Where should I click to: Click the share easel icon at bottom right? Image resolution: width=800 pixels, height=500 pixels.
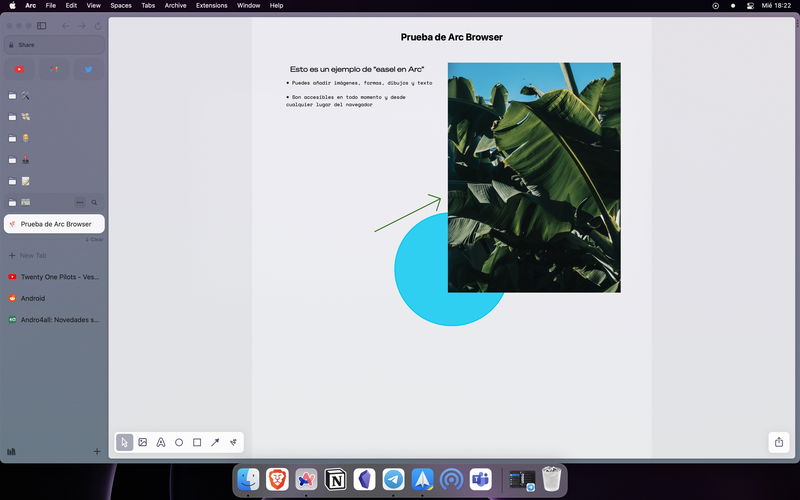click(x=779, y=442)
